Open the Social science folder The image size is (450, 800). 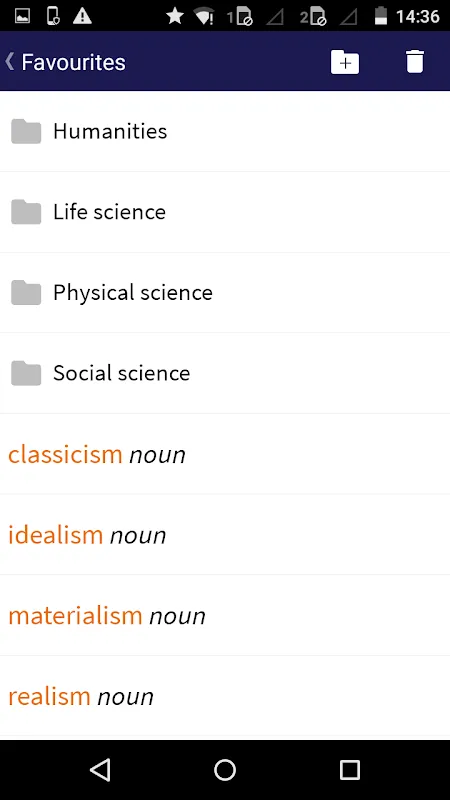point(225,373)
